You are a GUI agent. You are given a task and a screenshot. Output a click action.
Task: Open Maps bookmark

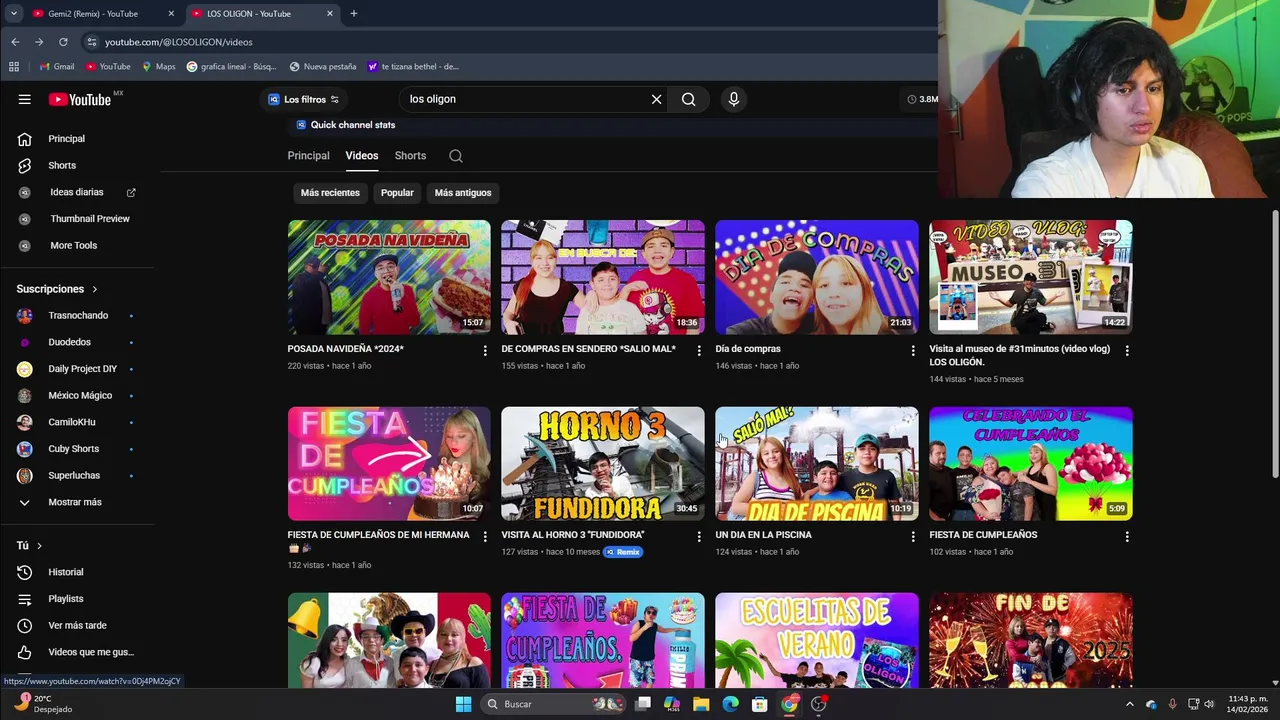point(159,67)
